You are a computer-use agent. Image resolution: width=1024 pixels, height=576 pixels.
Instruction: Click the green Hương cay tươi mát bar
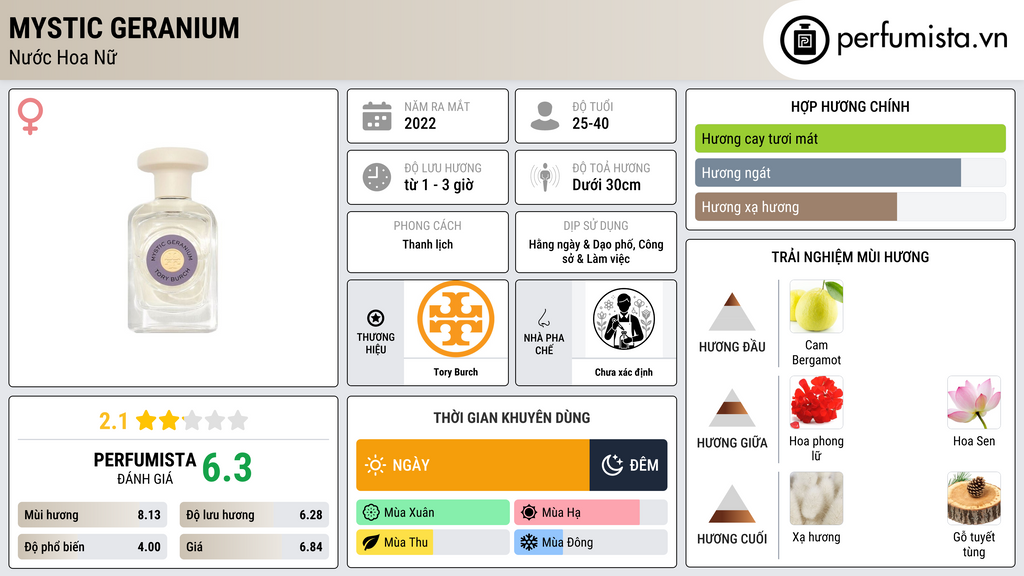850,138
